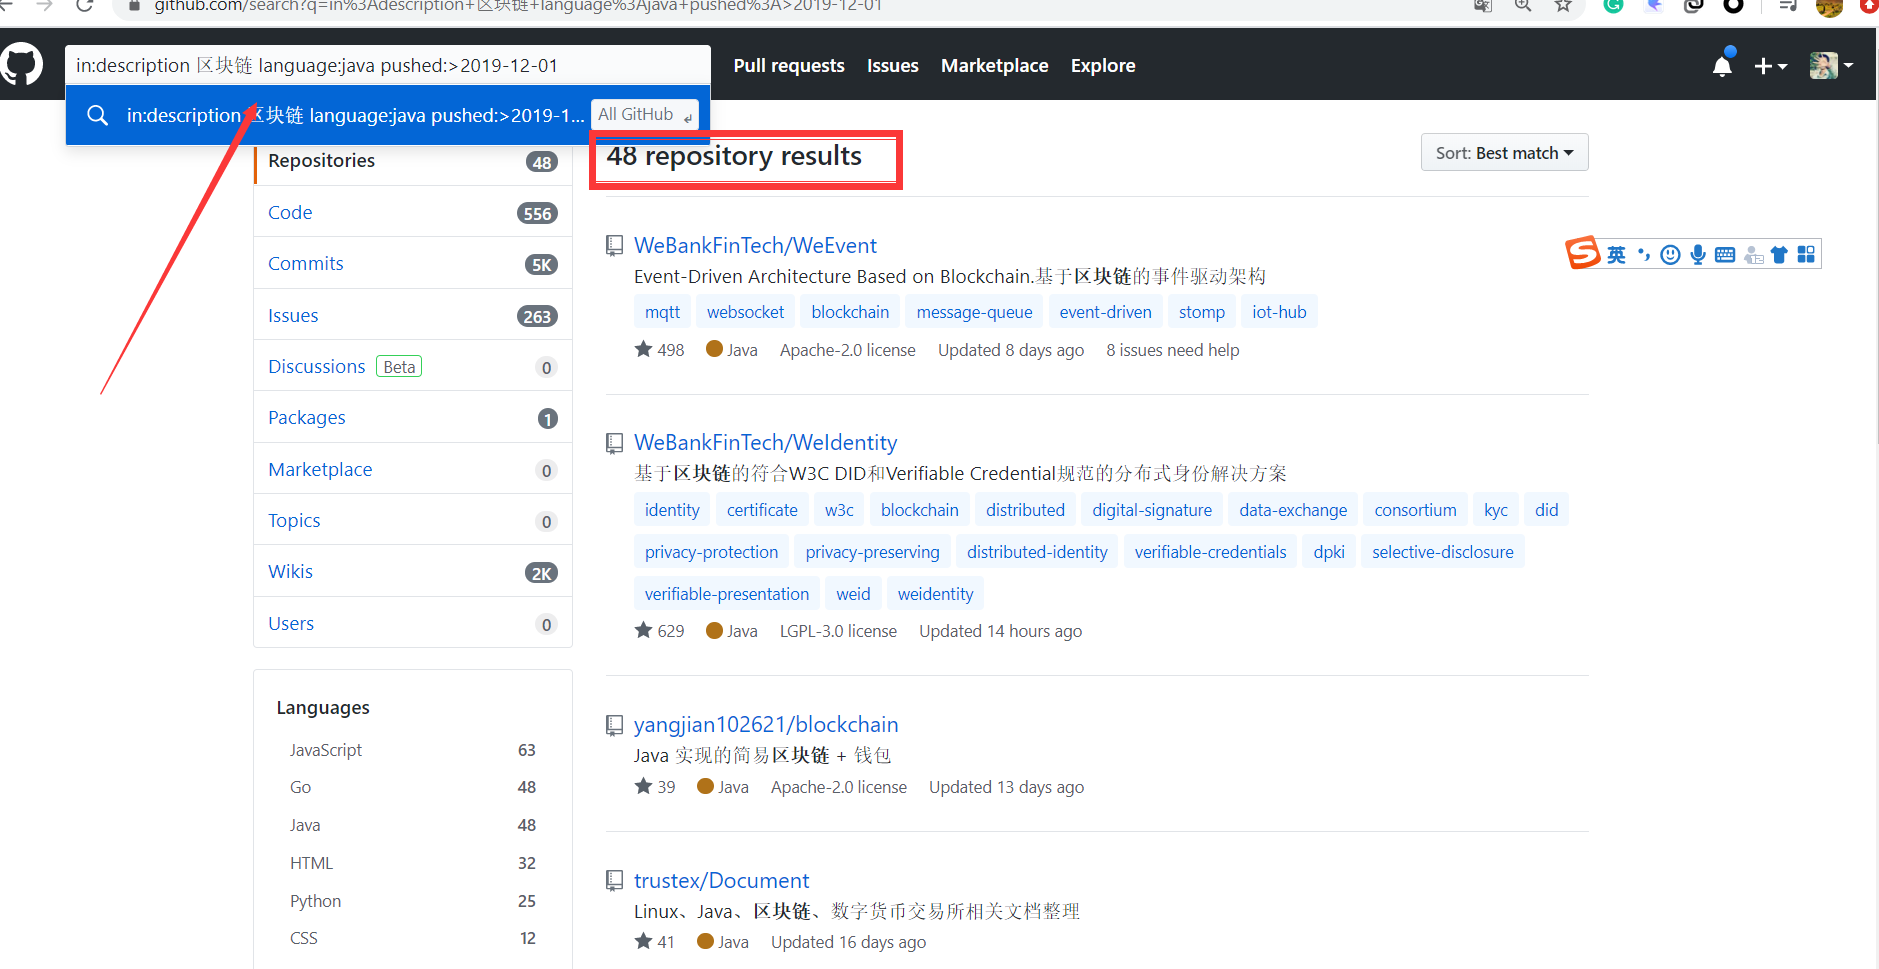The image size is (1879, 969).
Task: Open trustex/Document repository
Action: (721, 880)
